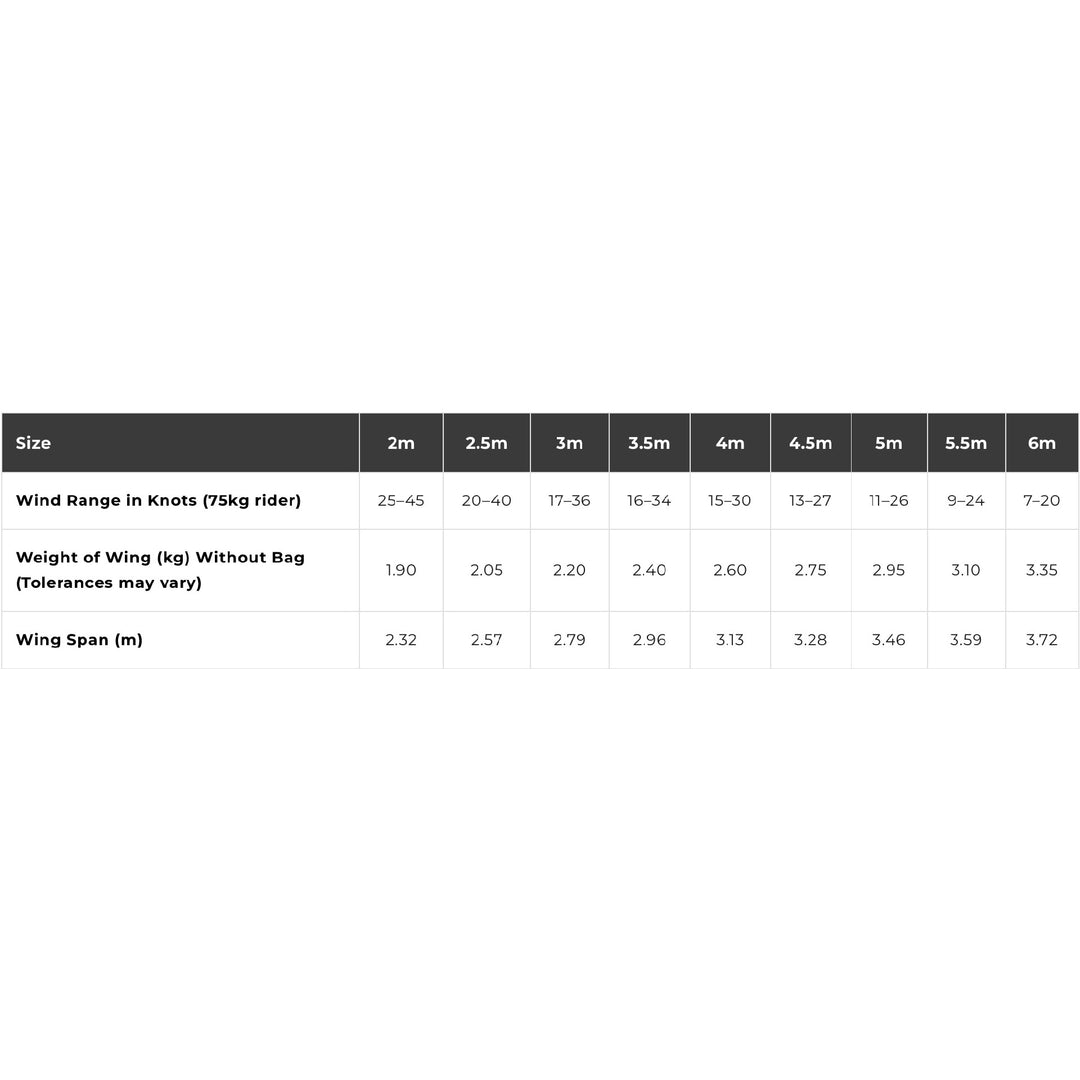Select the 3m size header cell

(x=569, y=443)
